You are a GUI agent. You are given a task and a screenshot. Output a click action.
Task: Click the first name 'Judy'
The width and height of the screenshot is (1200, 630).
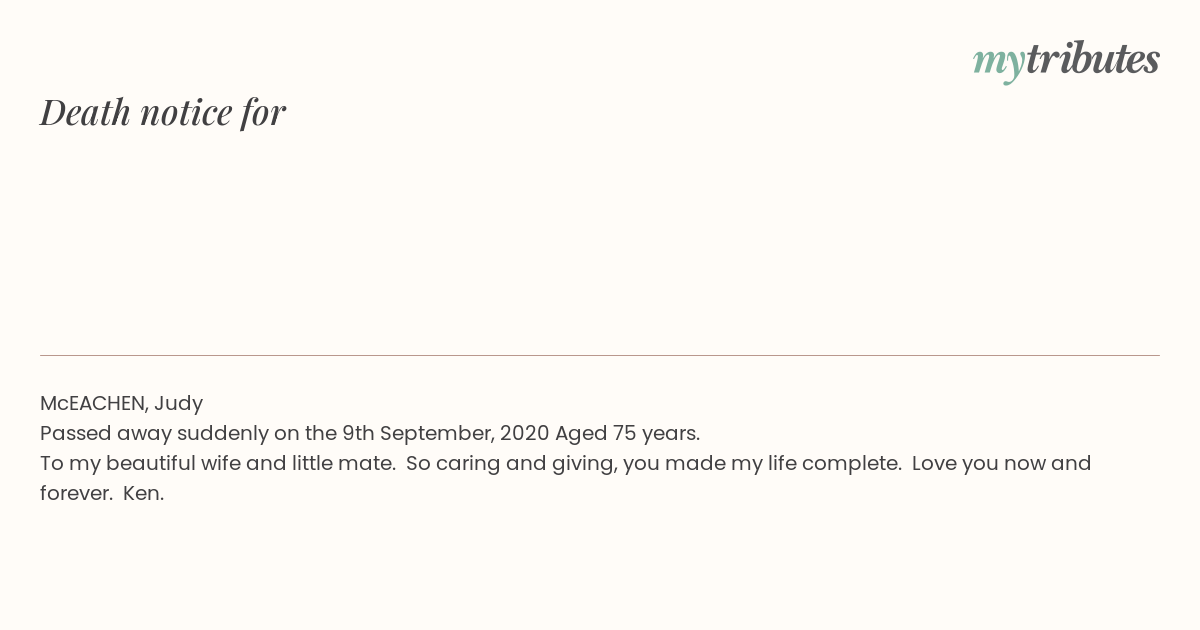tap(178, 404)
